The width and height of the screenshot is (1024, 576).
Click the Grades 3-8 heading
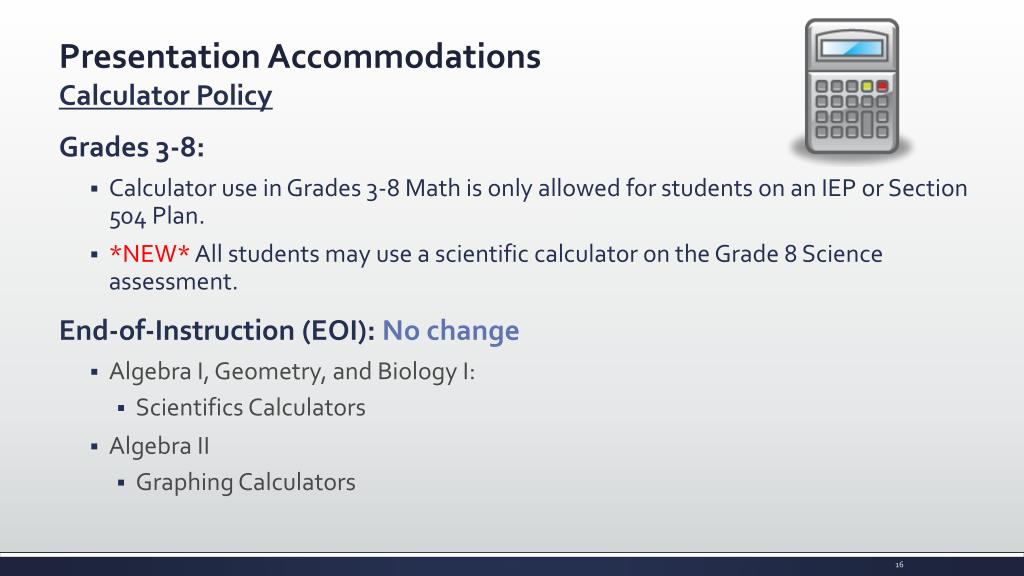132,147
